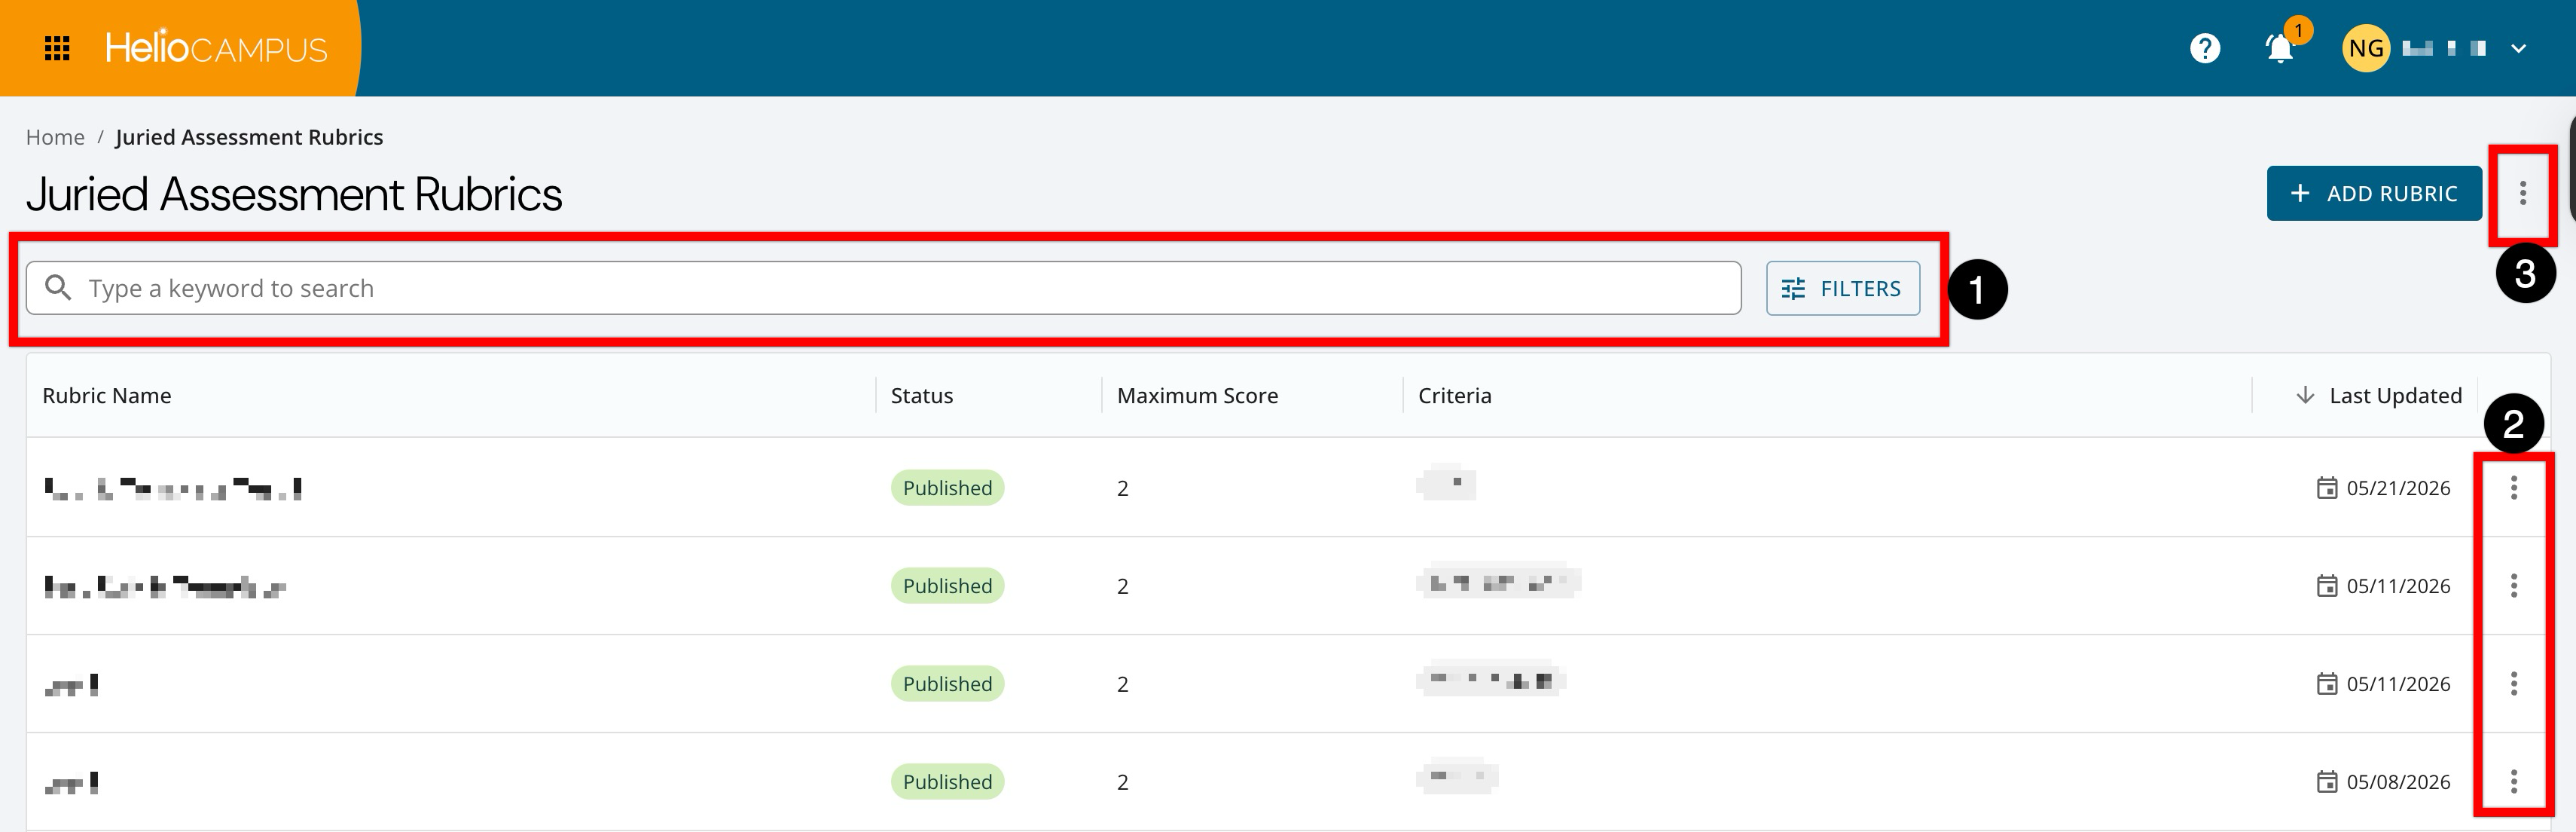Open actions menu for 05/08/2026 row
2576x832 pixels.
tap(2514, 781)
